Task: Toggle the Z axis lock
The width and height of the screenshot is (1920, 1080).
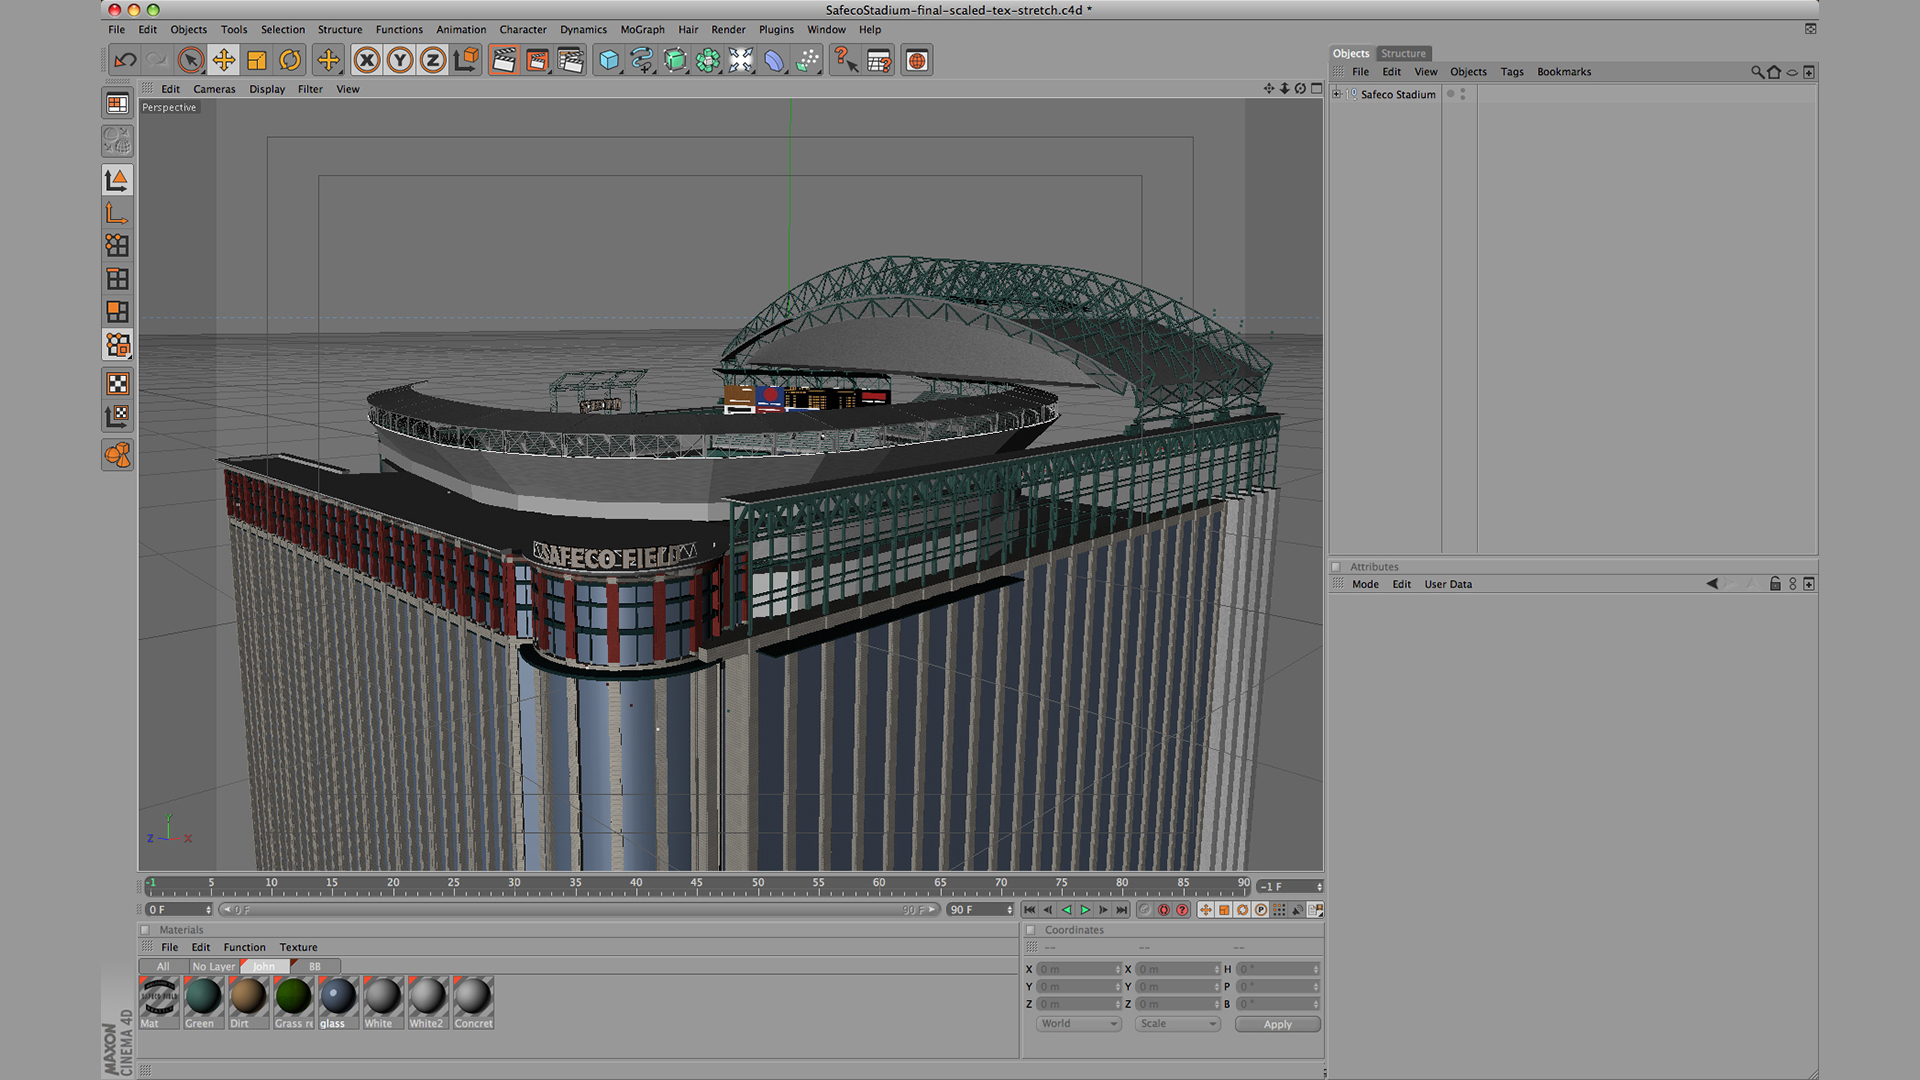Action: tap(432, 60)
